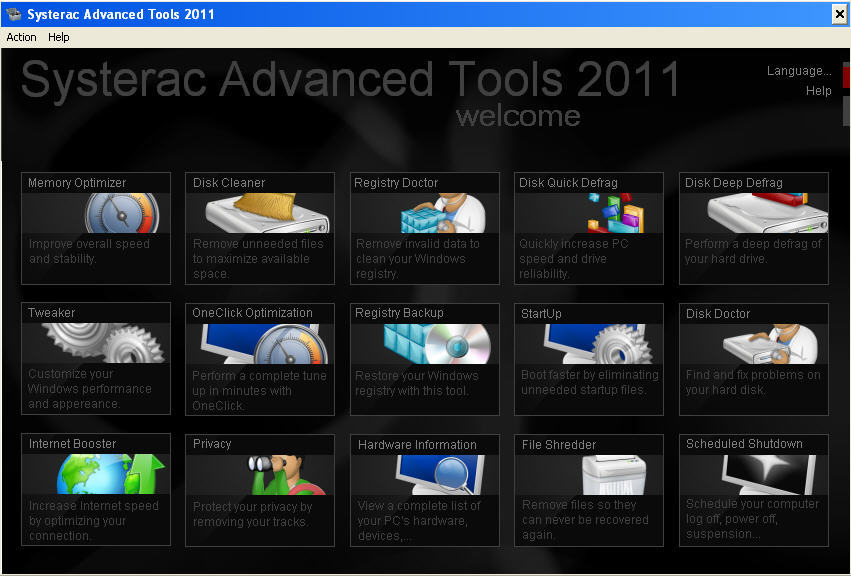The height and width of the screenshot is (576, 851).
Task: Click 'Perform a complete tune up' description
Action: (259, 390)
